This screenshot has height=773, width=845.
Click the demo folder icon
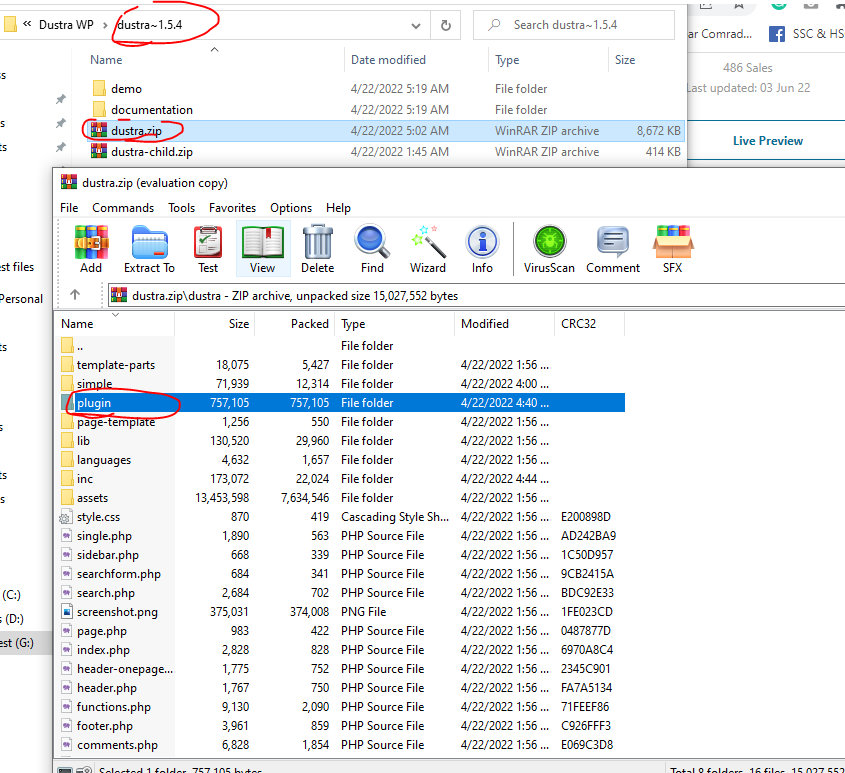(99, 88)
